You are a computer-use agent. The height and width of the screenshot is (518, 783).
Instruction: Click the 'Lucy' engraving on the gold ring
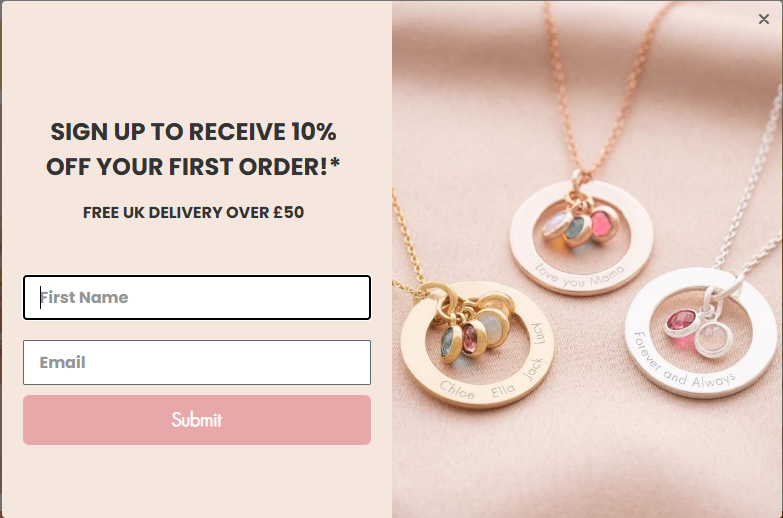coord(539,334)
